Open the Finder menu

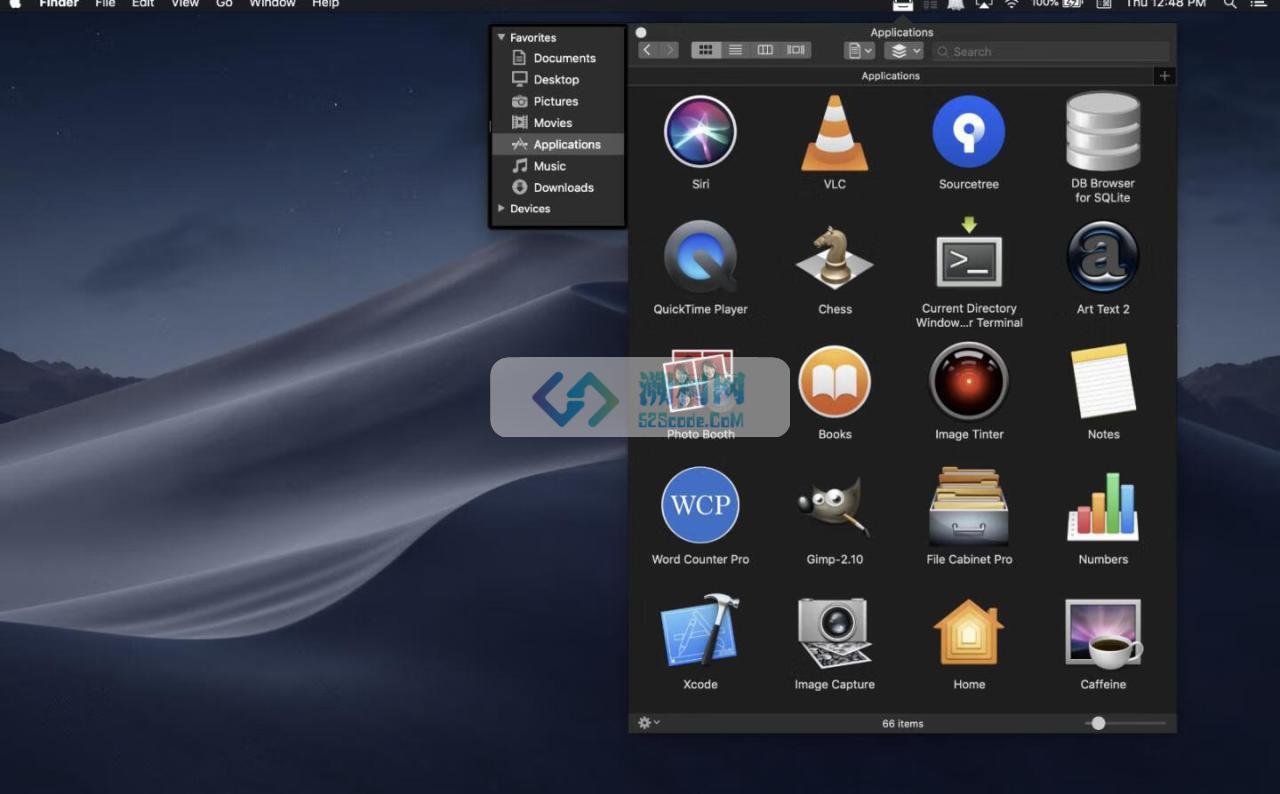coord(59,4)
